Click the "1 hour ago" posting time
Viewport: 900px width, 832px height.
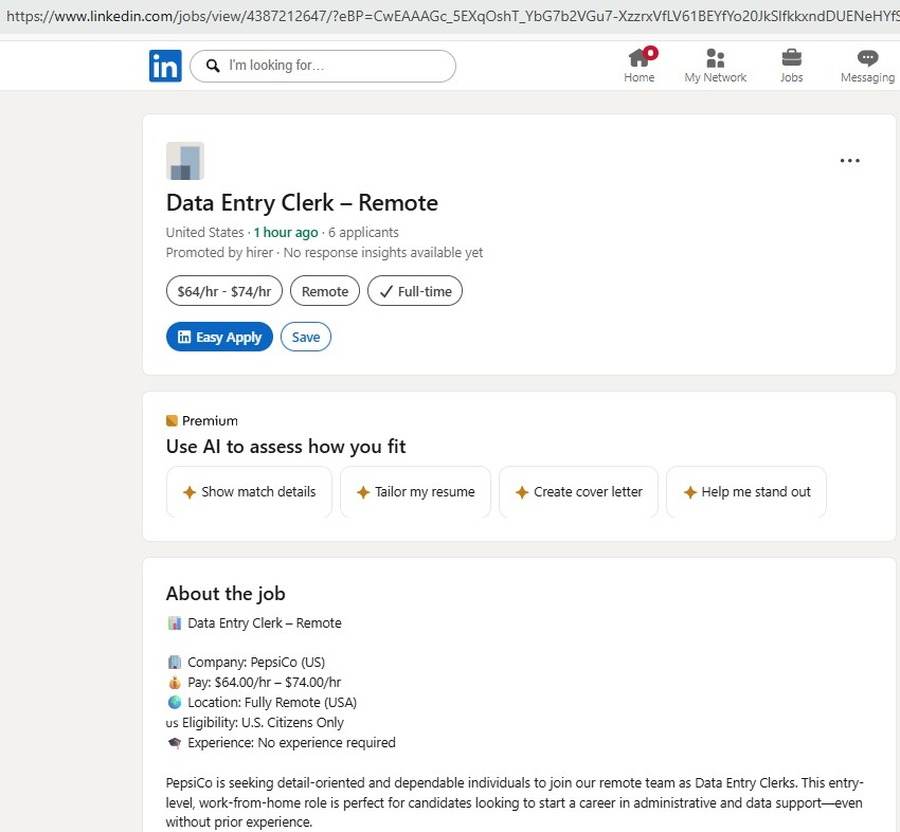pyautogui.click(x=286, y=232)
